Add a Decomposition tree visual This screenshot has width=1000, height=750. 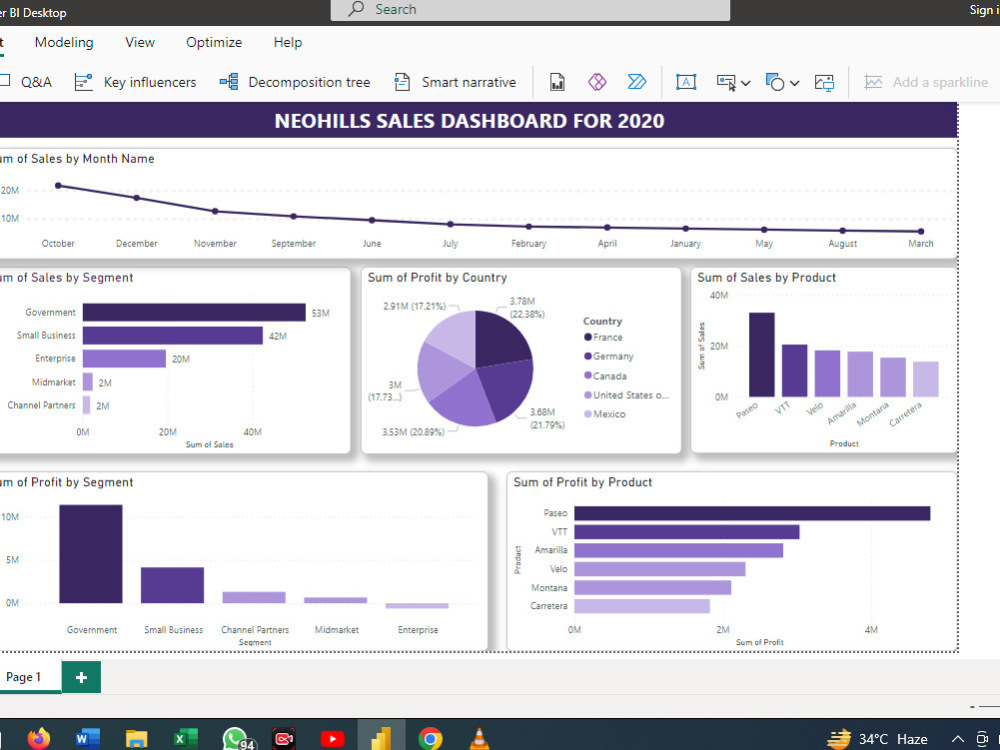click(x=294, y=82)
